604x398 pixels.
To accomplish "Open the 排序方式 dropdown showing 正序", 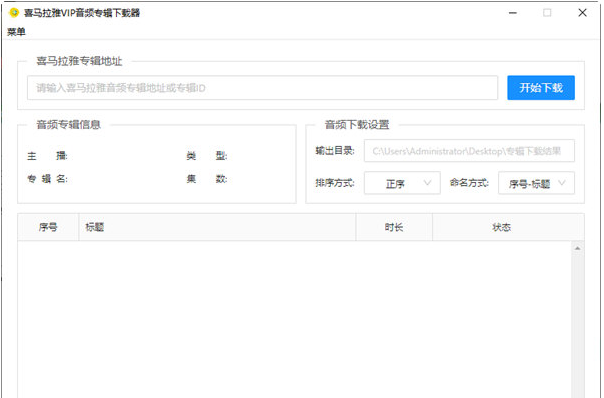I will point(402,183).
